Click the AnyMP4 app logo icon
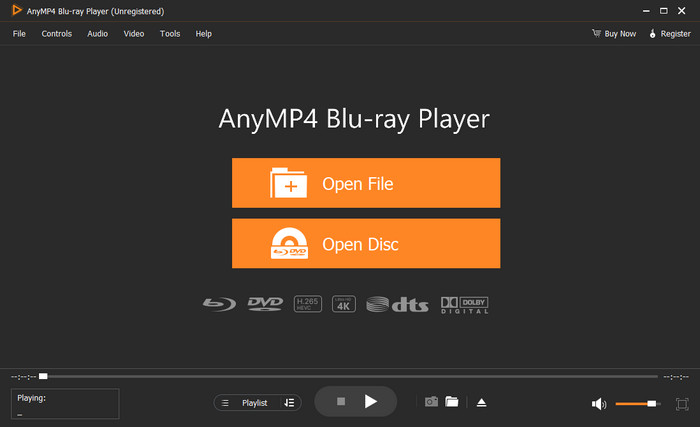Screen dimensions: 700x427 click(x=17, y=10)
